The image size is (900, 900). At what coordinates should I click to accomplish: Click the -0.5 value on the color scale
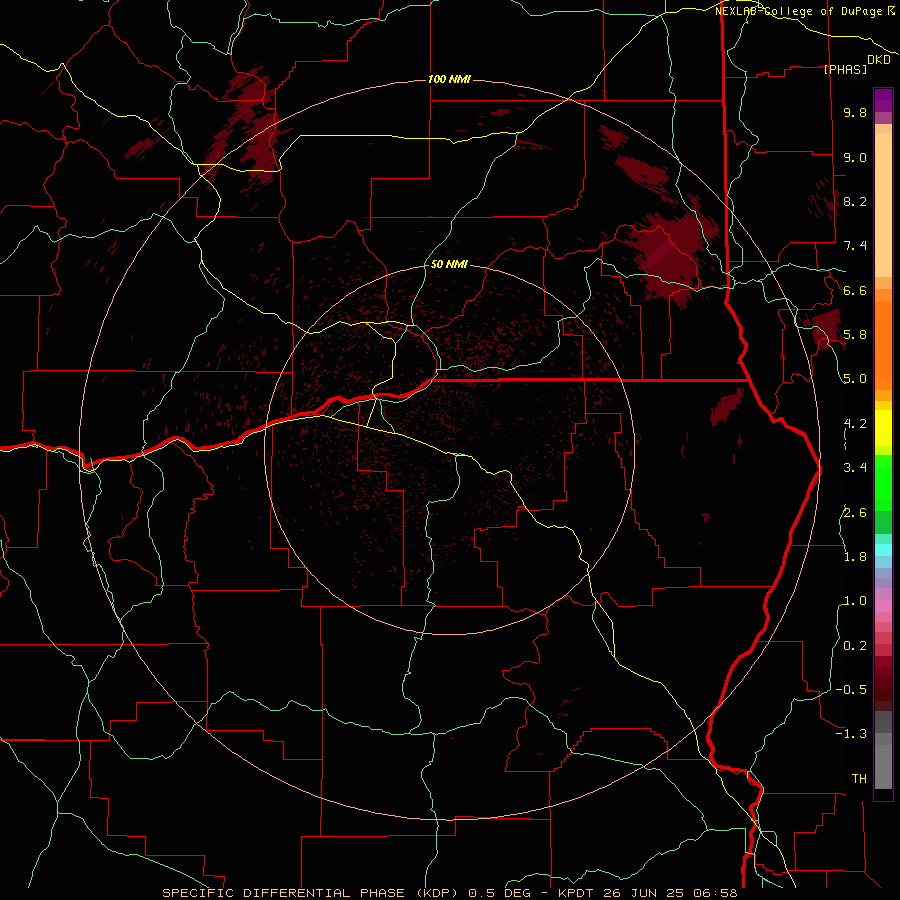[851, 690]
